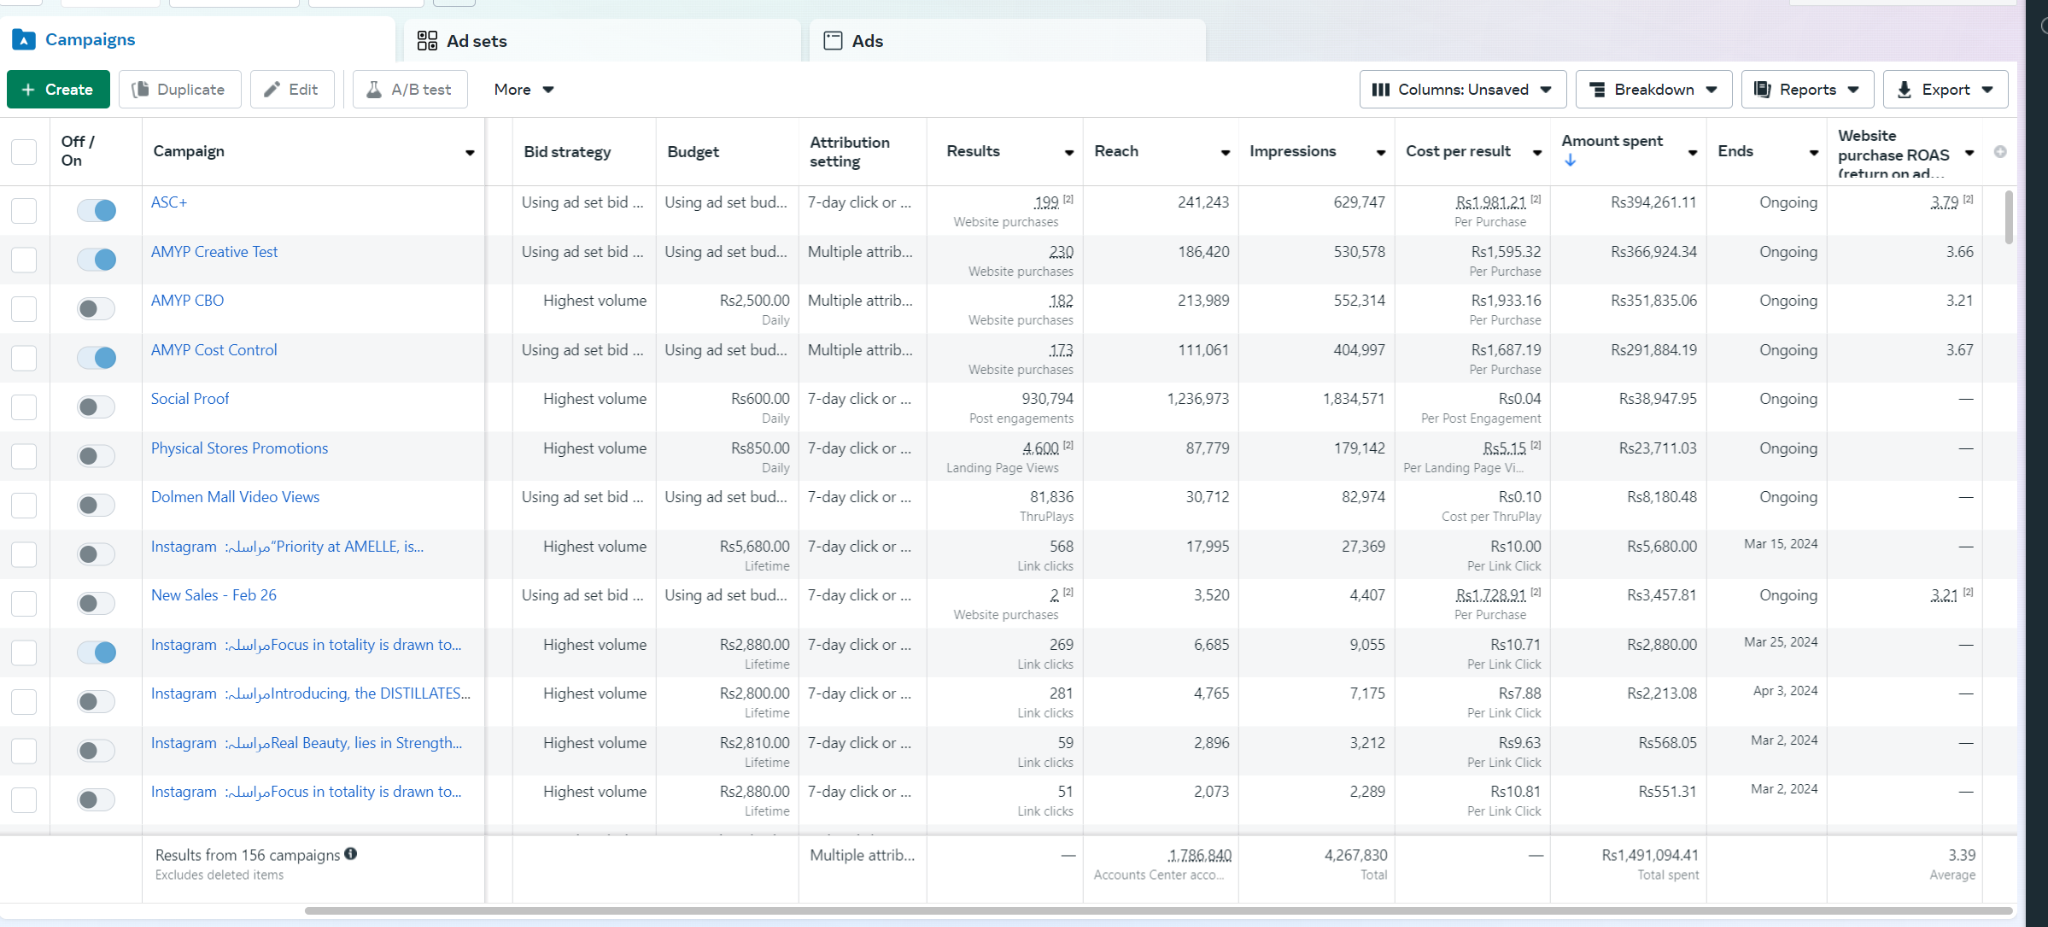Image resolution: width=2048 pixels, height=927 pixels.
Task: Enable the Physical Stores Promotions toggle
Action: 97,456
